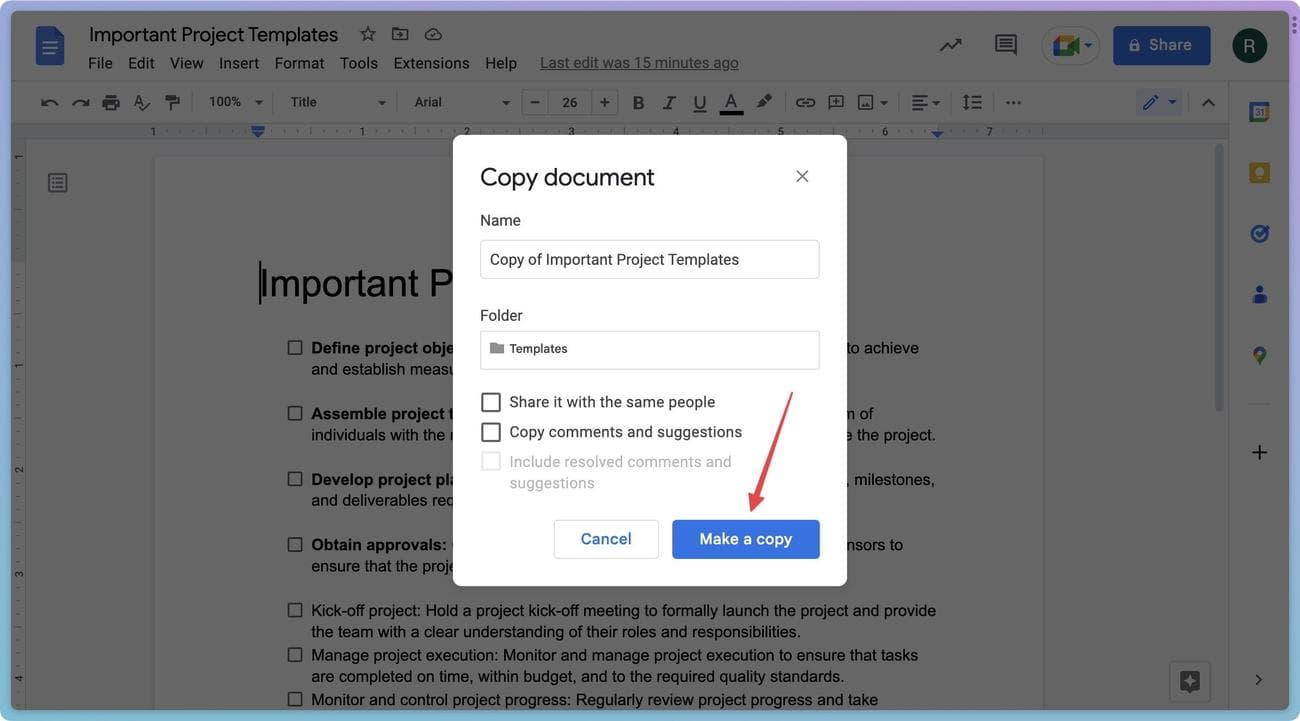Show document outline icon
This screenshot has height=721, width=1300.
pos(58,182)
